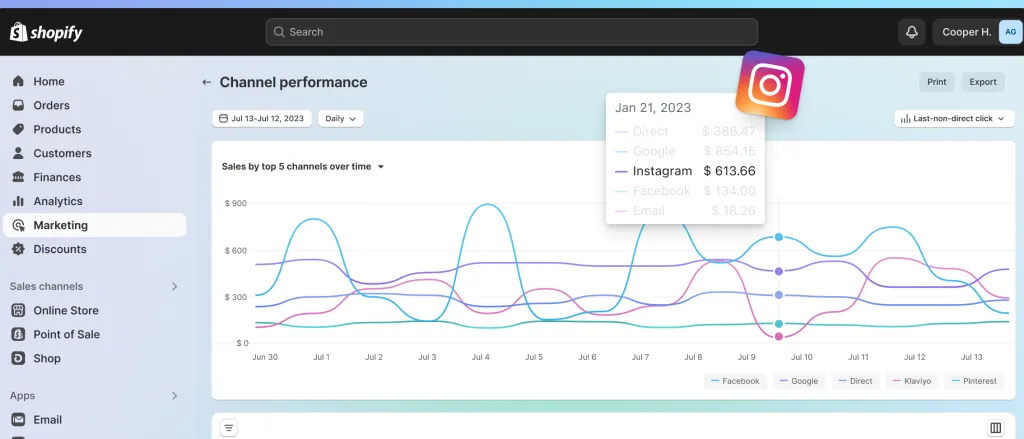This screenshot has width=1024, height=439.
Task: Select Marketing in the sidebar
Action: pyautogui.click(x=95, y=225)
